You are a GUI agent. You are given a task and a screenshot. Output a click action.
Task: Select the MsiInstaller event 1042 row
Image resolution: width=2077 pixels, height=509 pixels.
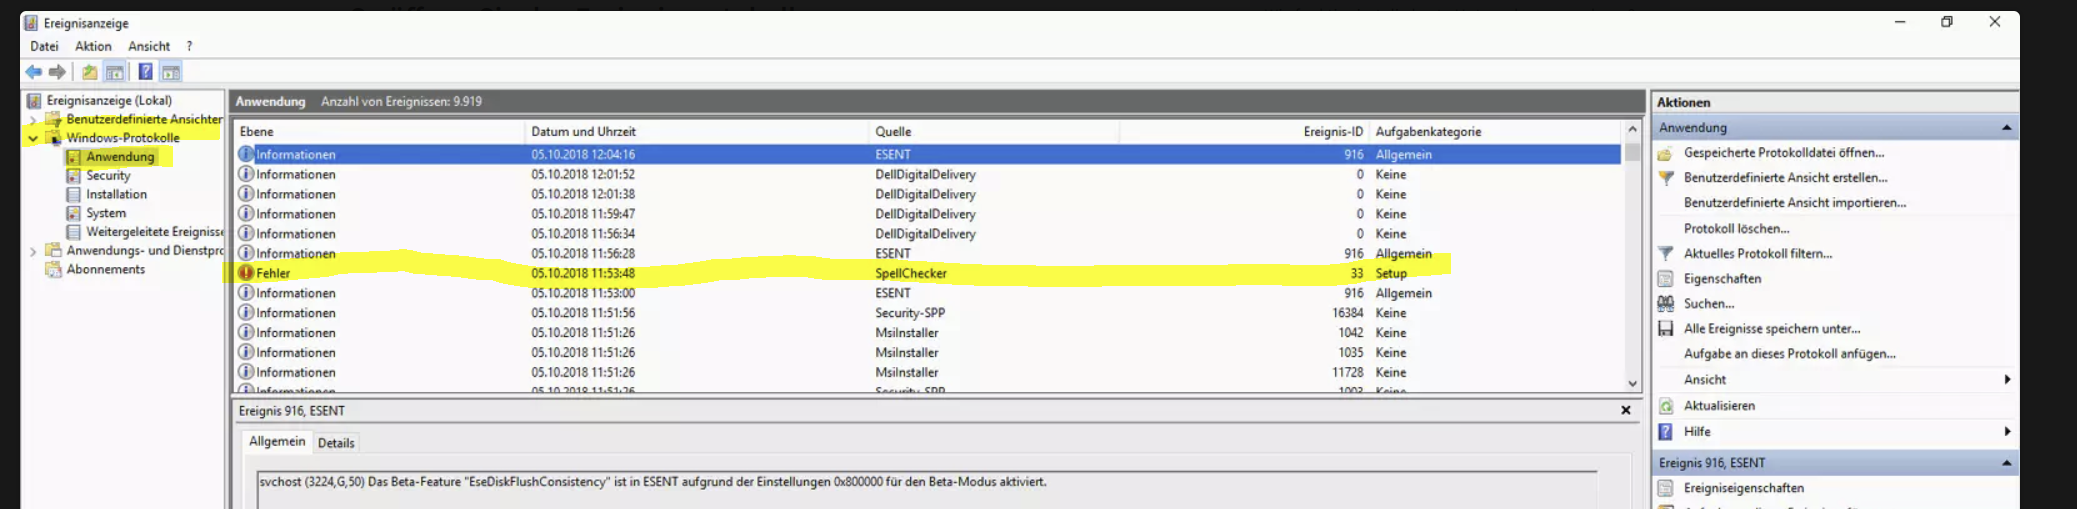click(x=928, y=333)
